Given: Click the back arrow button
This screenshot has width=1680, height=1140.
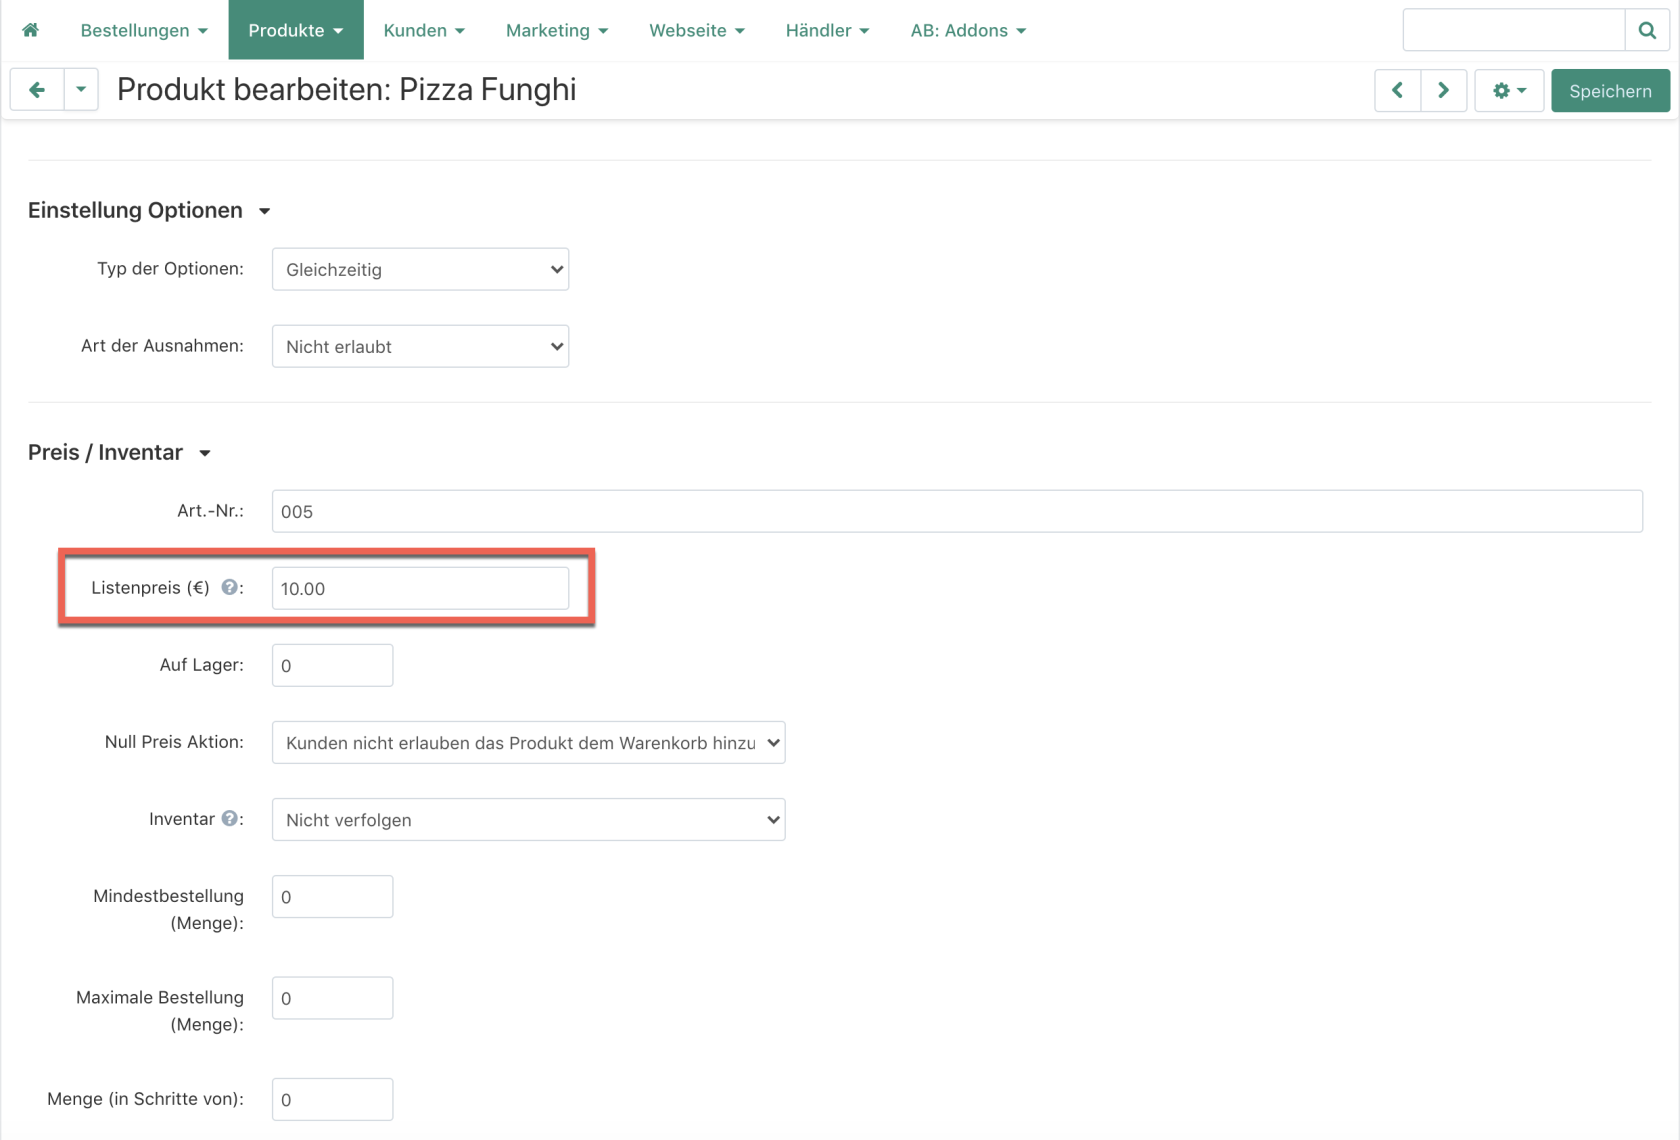Looking at the screenshot, I should click(37, 90).
